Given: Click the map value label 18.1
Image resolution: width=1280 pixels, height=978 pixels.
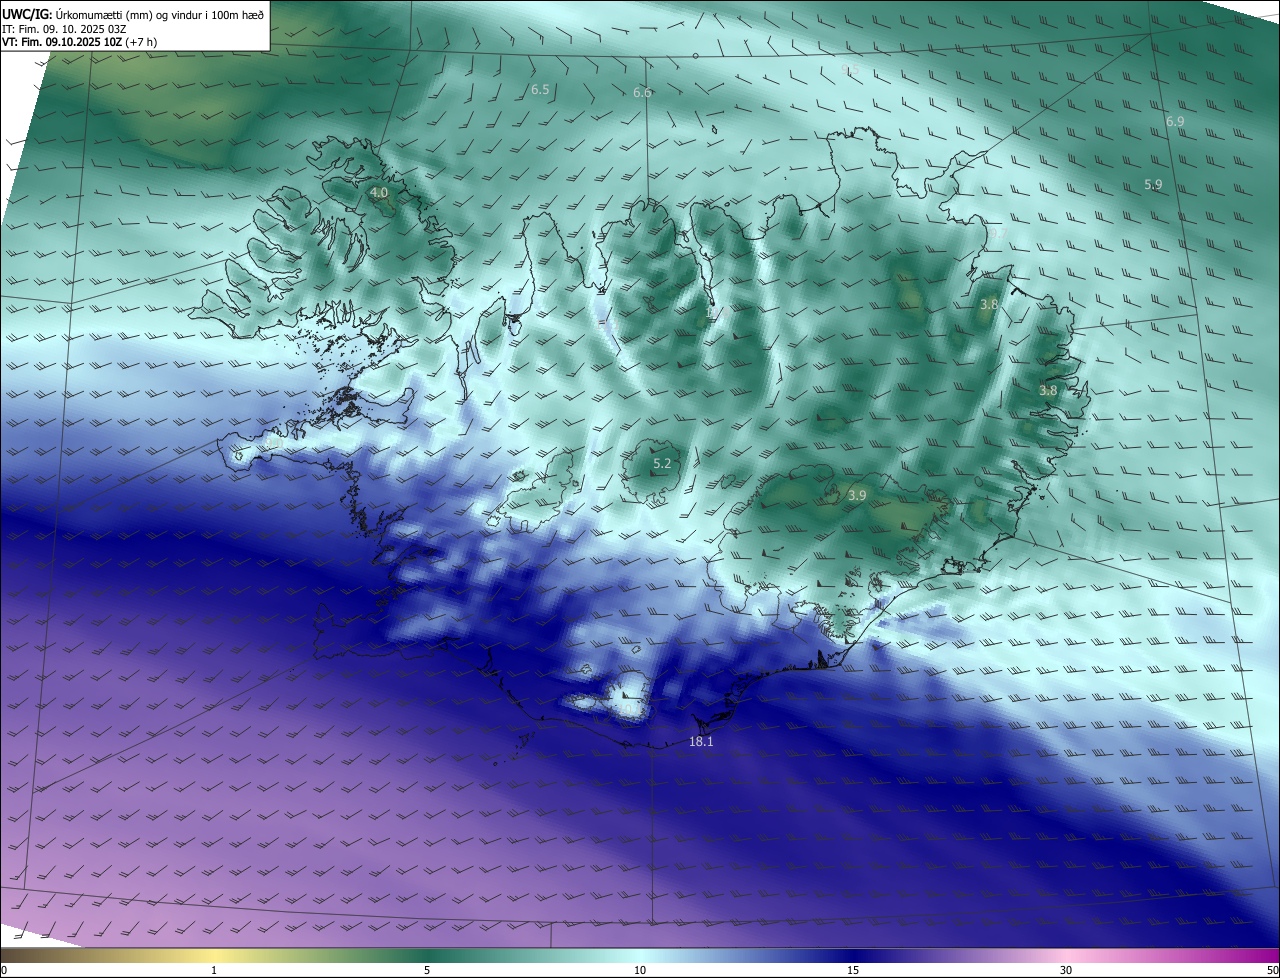Looking at the screenshot, I should point(701,742).
